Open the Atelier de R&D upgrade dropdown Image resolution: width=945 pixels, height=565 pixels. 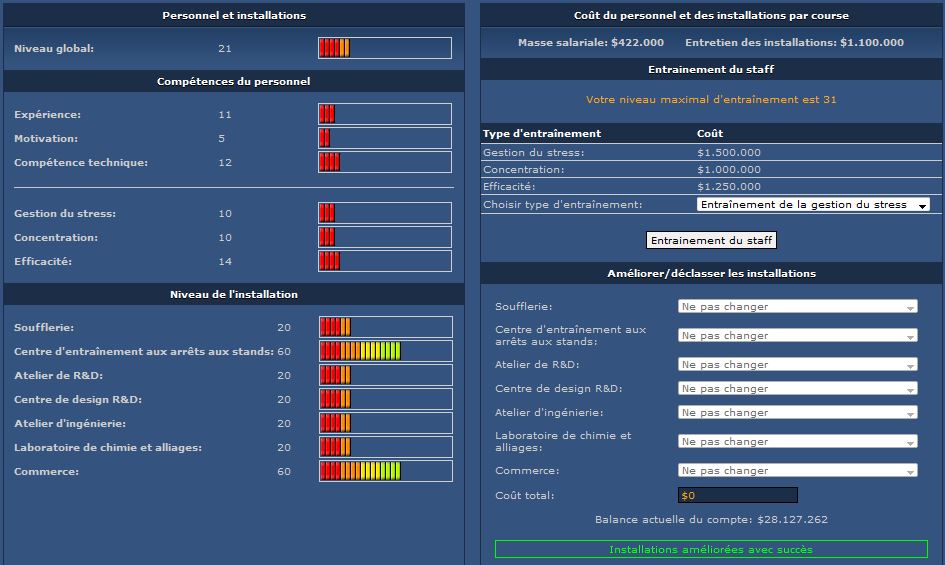pyautogui.click(x=797, y=364)
